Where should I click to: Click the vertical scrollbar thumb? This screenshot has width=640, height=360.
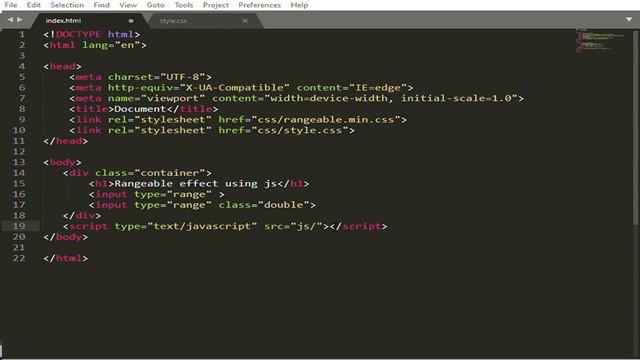[x=636, y=127]
